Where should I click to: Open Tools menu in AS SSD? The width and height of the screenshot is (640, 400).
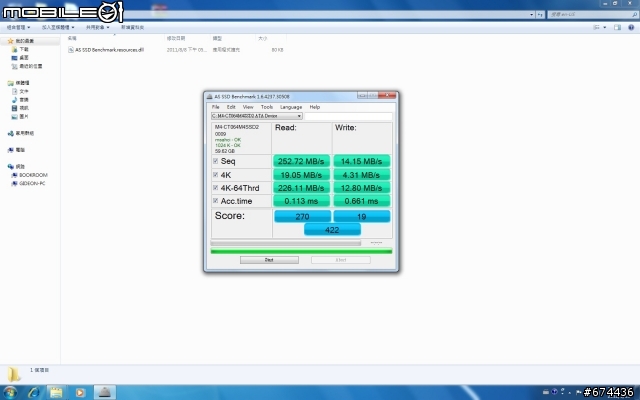pos(267,107)
